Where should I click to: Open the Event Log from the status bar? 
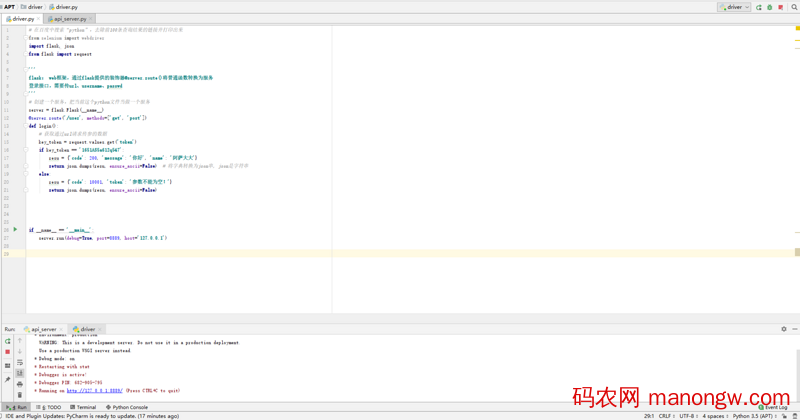(776, 407)
